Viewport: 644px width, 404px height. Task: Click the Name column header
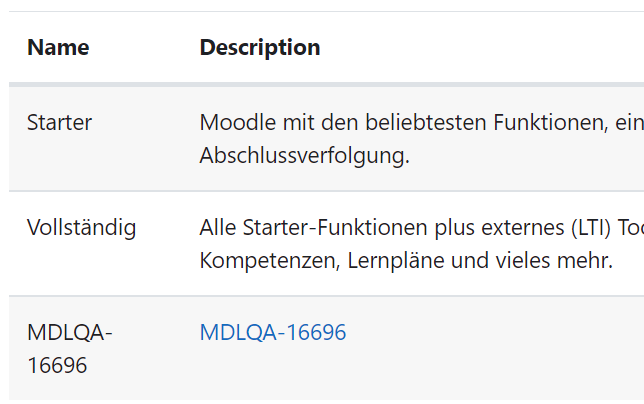[58, 47]
